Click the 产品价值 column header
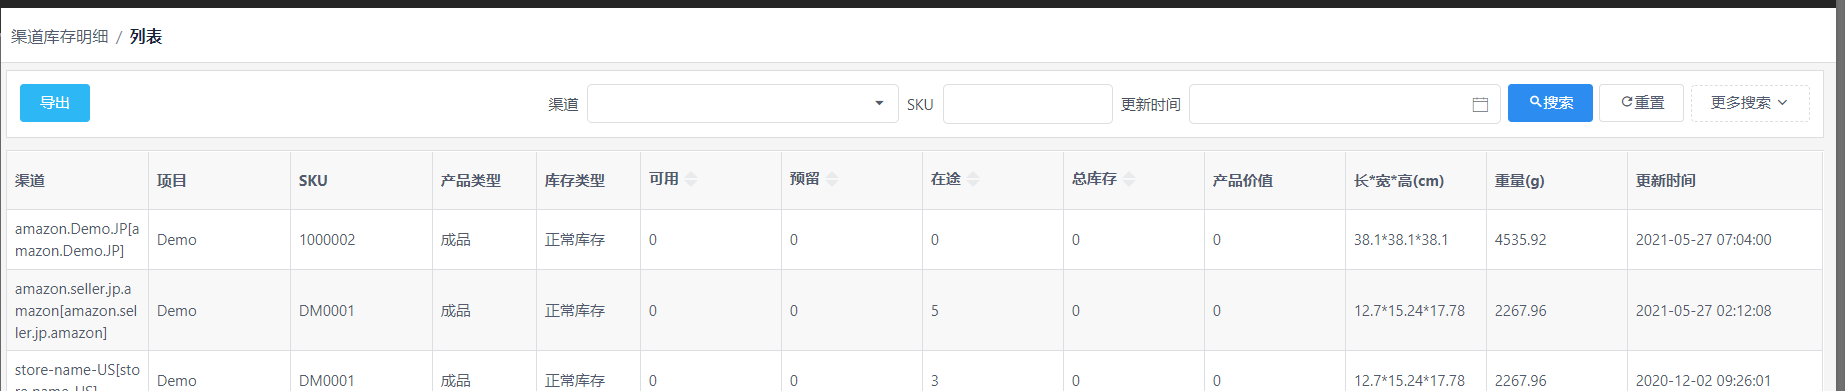 1275,181
